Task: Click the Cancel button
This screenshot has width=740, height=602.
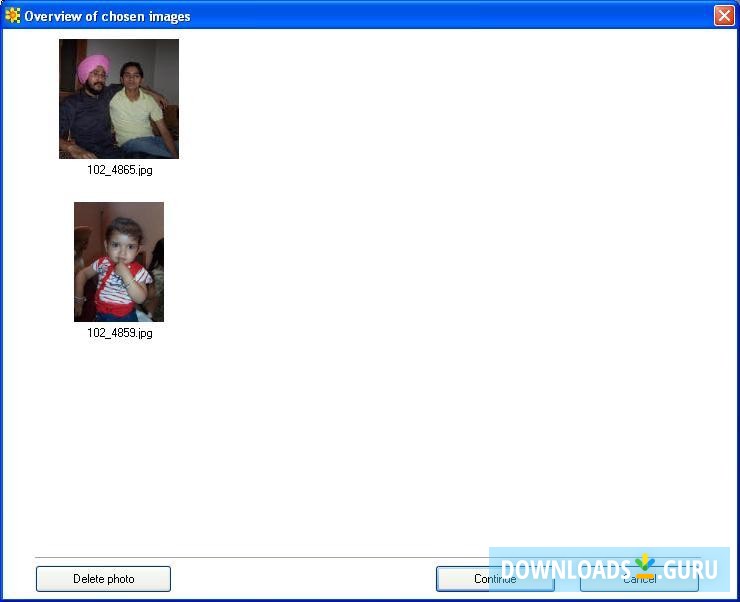Action: click(639, 579)
